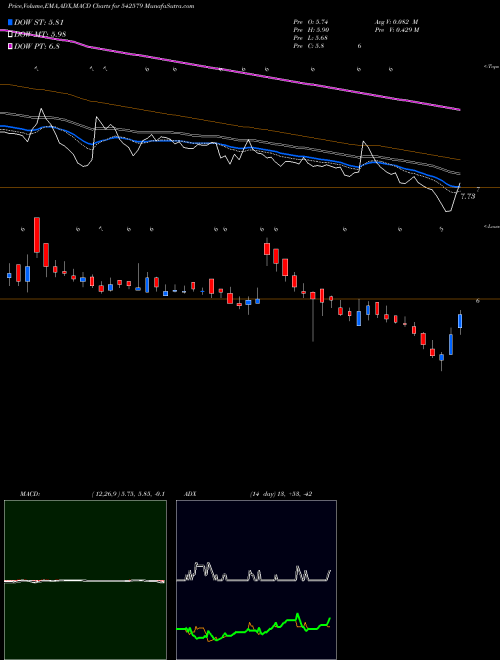This screenshot has width=500, height=660.
Task: Click the ADX (14 day) values text
Action: 280,494
